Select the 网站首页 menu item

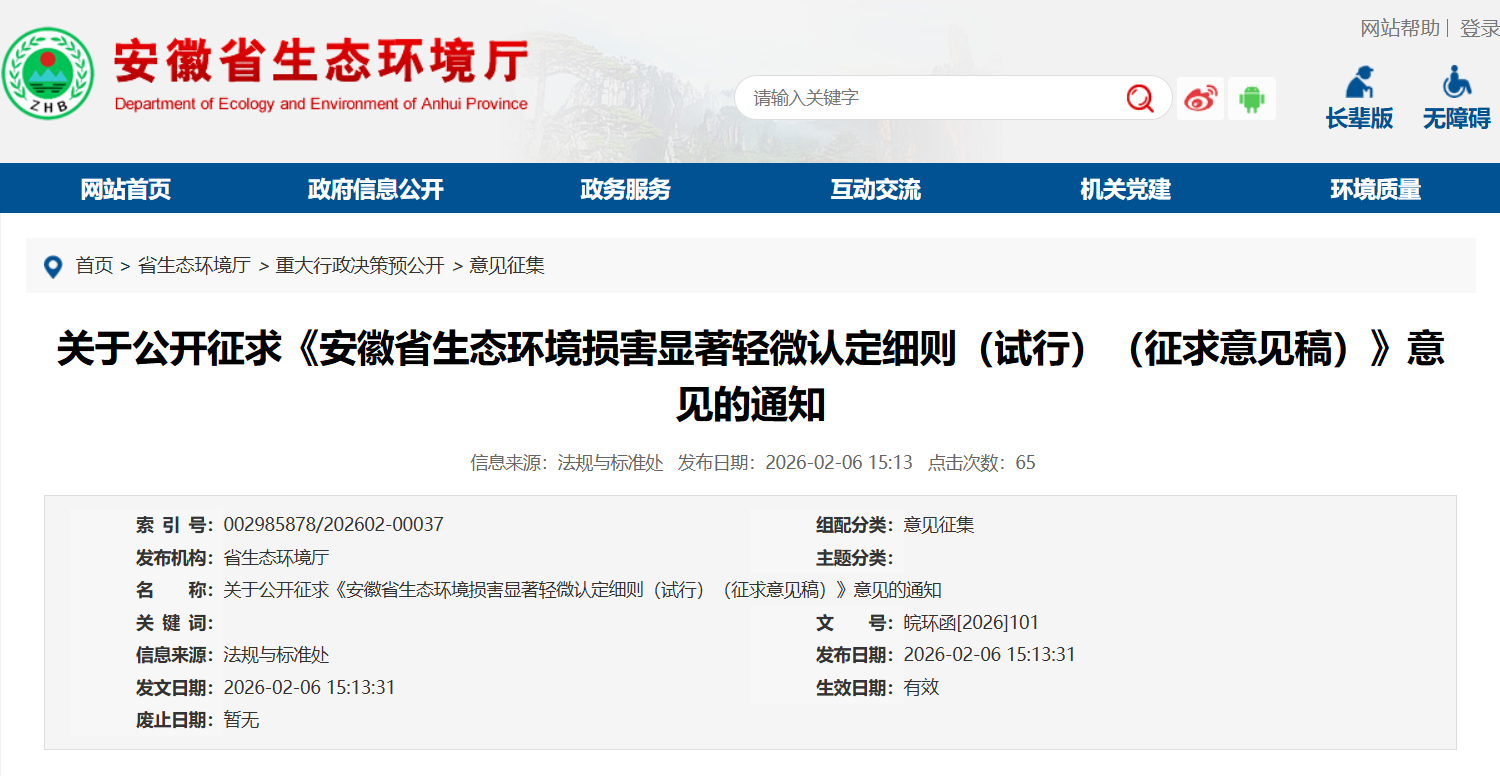(x=124, y=188)
